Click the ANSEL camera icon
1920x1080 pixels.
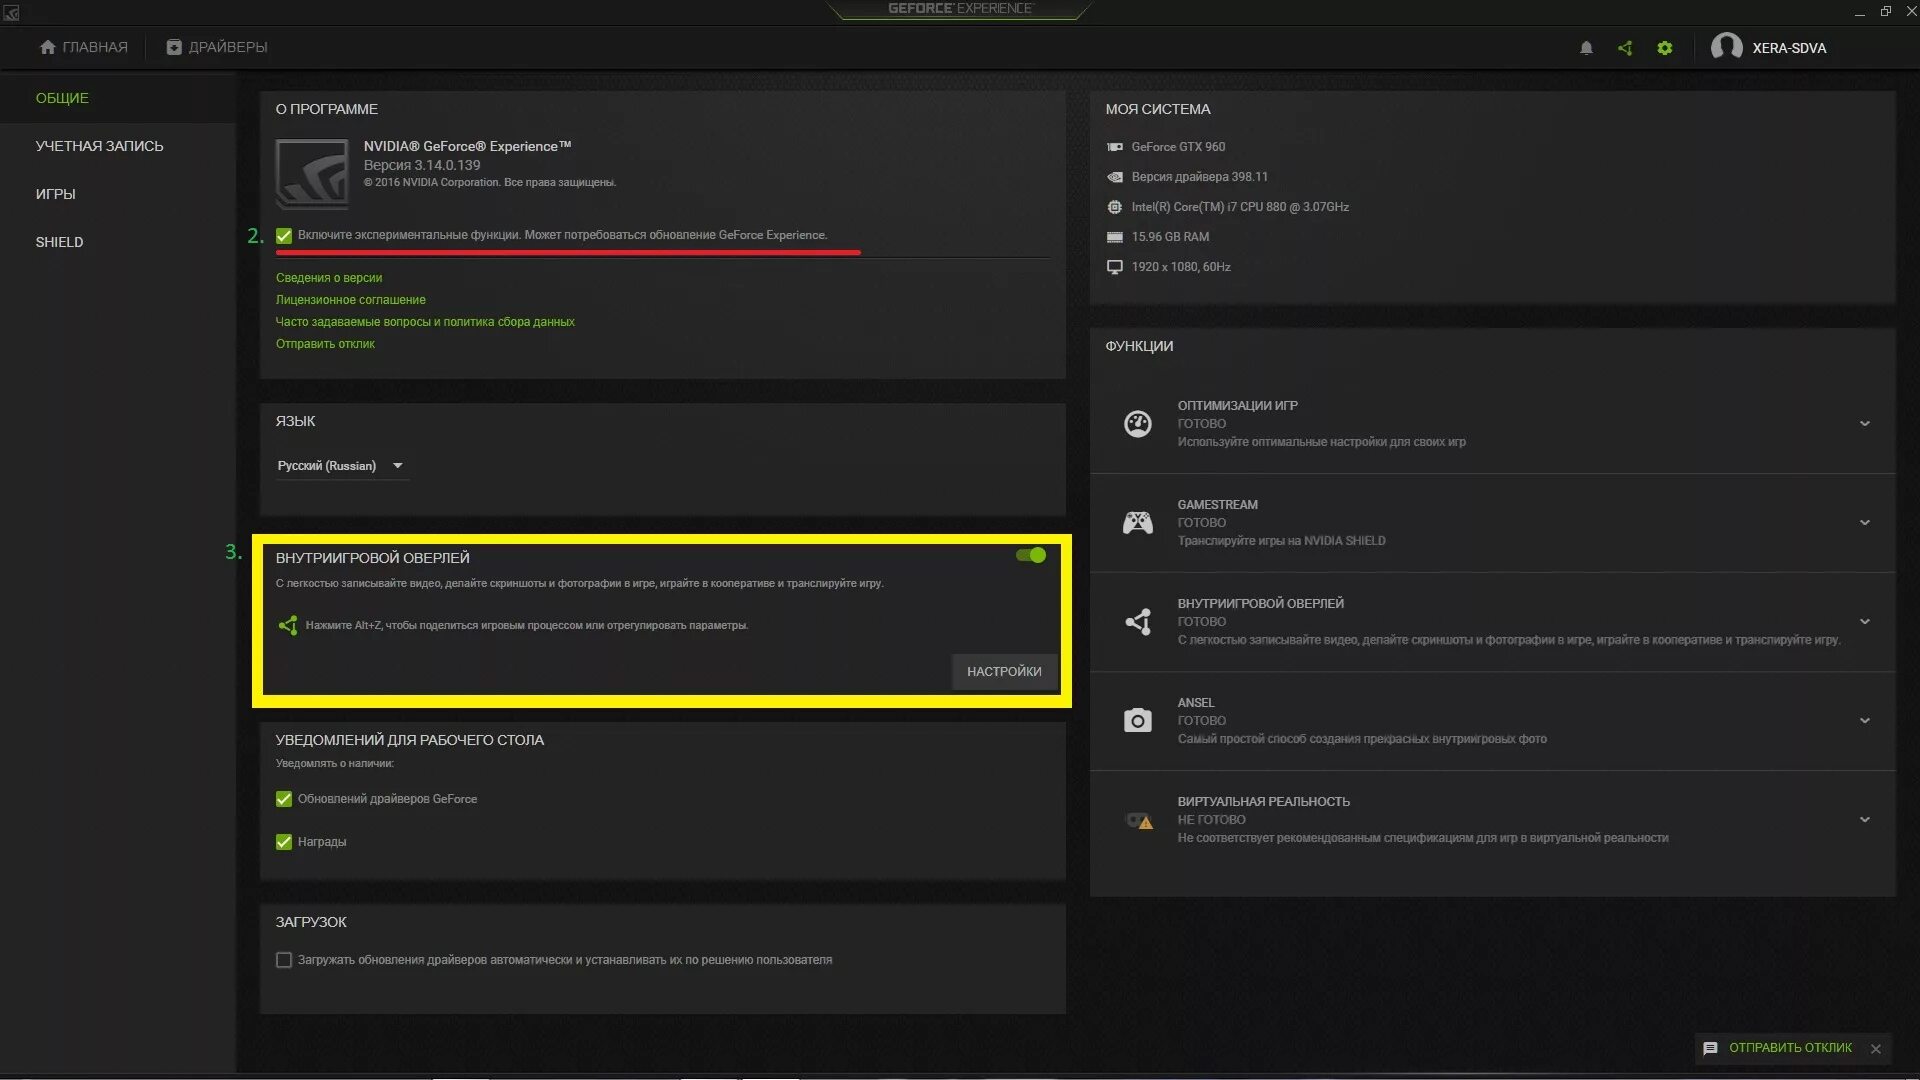click(x=1138, y=719)
